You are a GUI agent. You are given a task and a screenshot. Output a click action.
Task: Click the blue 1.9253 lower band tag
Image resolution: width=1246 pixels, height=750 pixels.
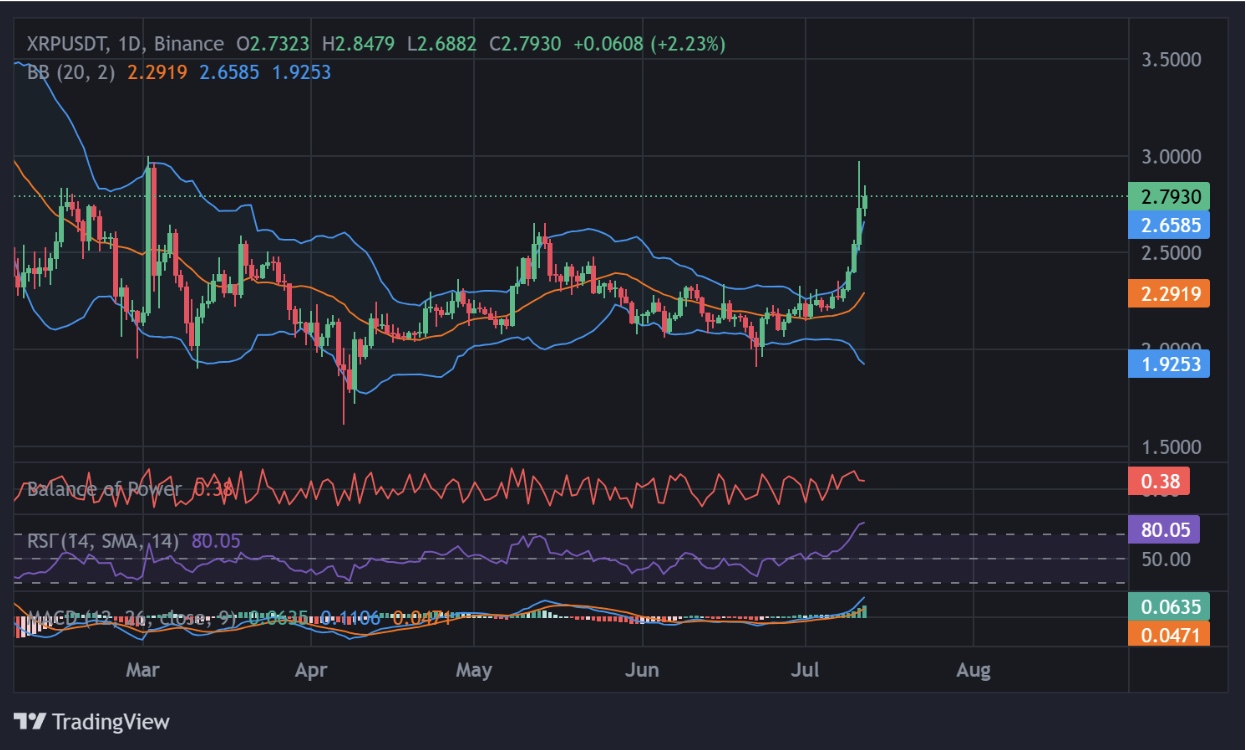pos(1168,363)
